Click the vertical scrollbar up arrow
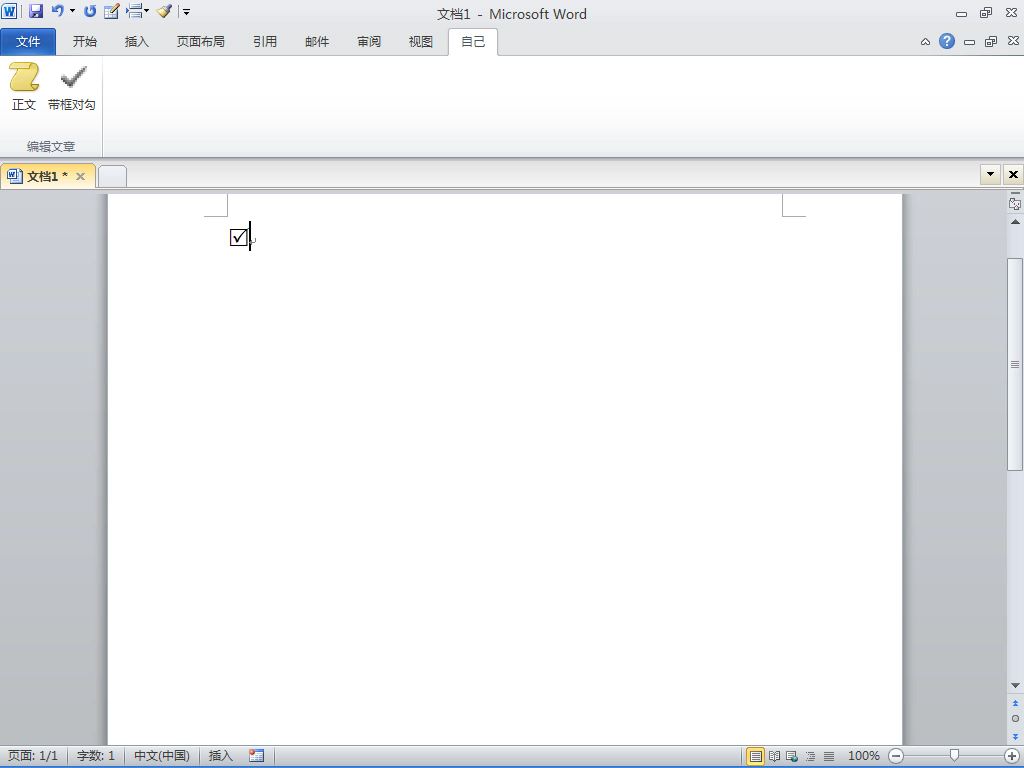The height and width of the screenshot is (768, 1024). pyautogui.click(x=1015, y=222)
